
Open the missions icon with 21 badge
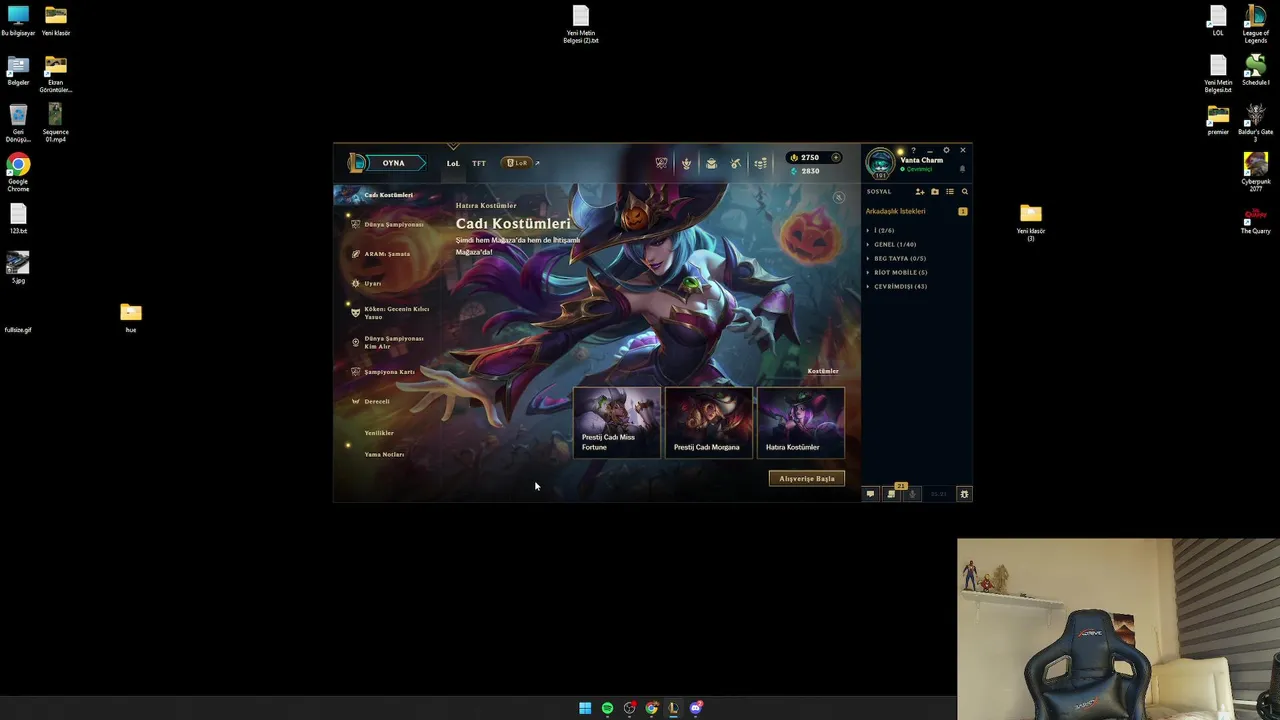pos(891,493)
